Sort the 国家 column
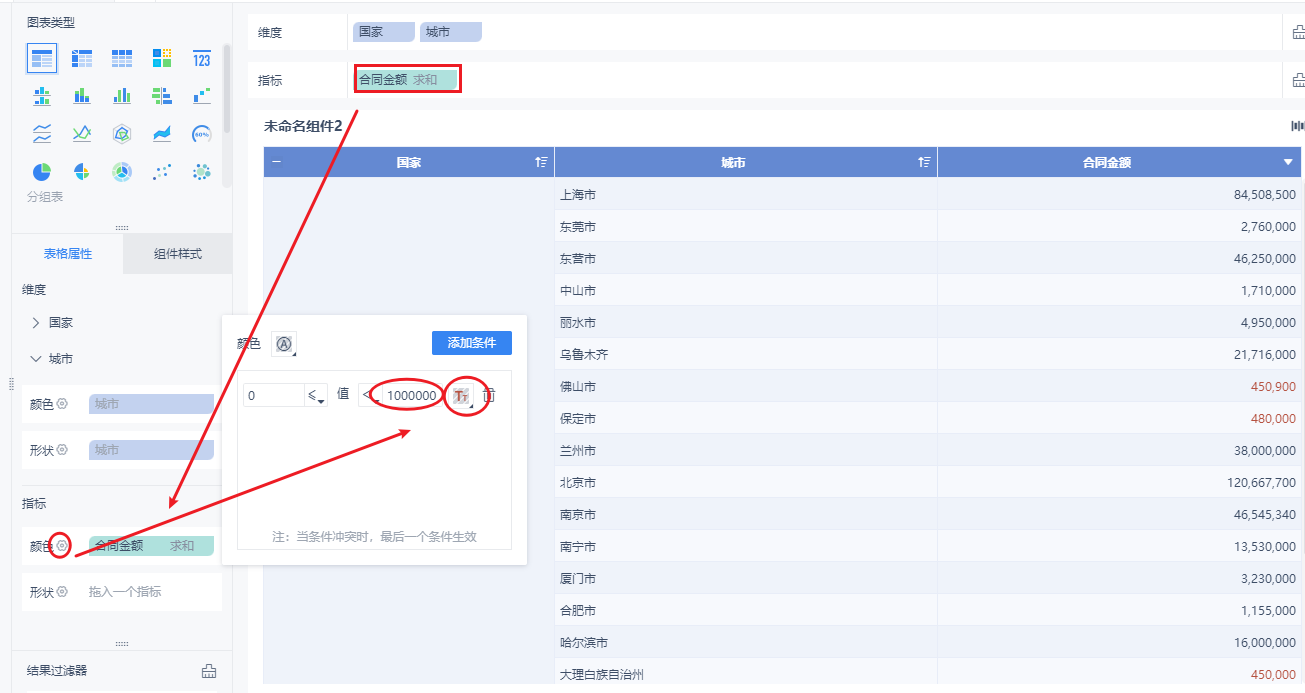 pos(541,162)
